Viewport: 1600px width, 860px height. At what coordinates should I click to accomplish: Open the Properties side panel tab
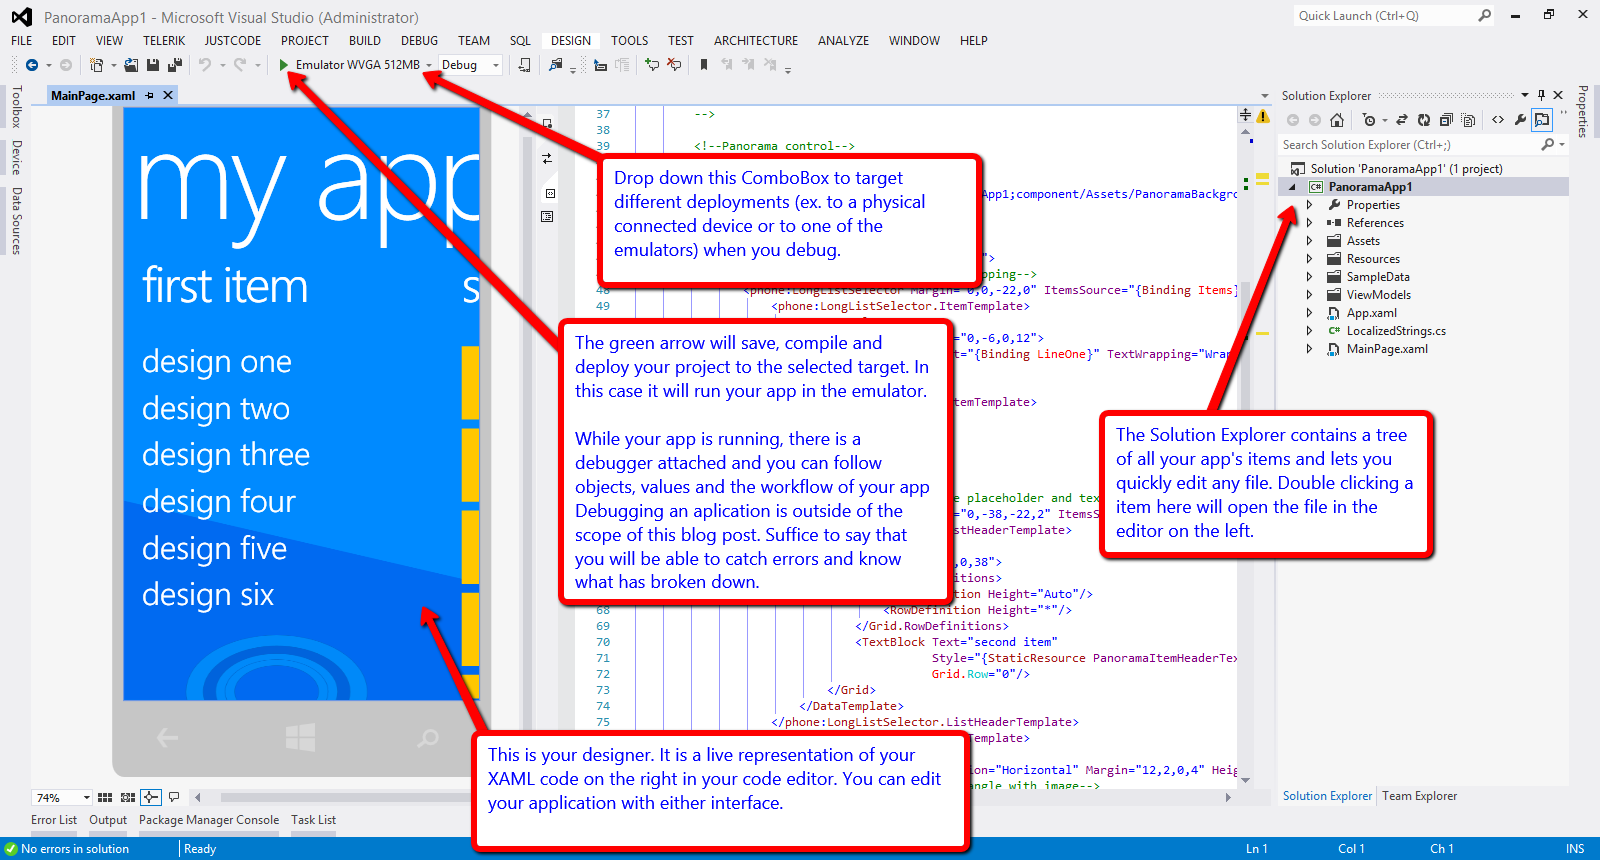pyautogui.click(x=1583, y=111)
